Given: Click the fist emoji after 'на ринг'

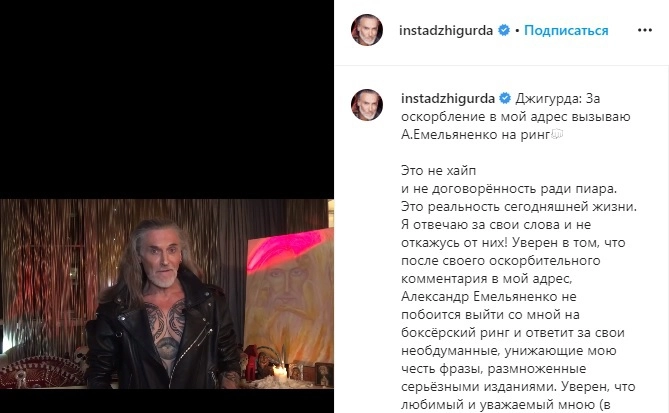Looking at the screenshot, I should [557, 134].
